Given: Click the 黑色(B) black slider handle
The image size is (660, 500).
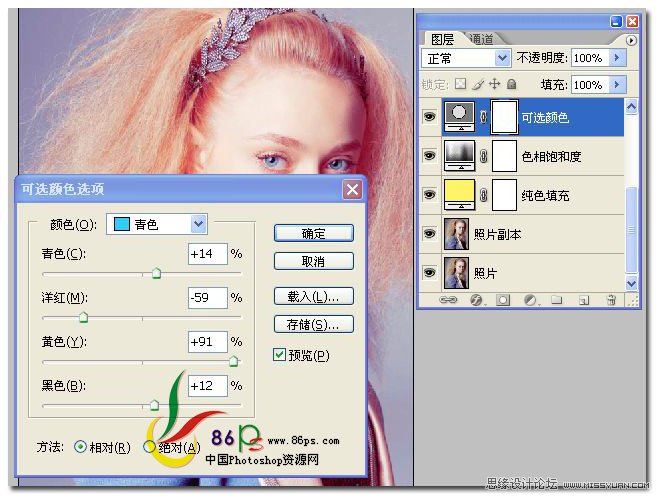Looking at the screenshot, I should (154, 405).
